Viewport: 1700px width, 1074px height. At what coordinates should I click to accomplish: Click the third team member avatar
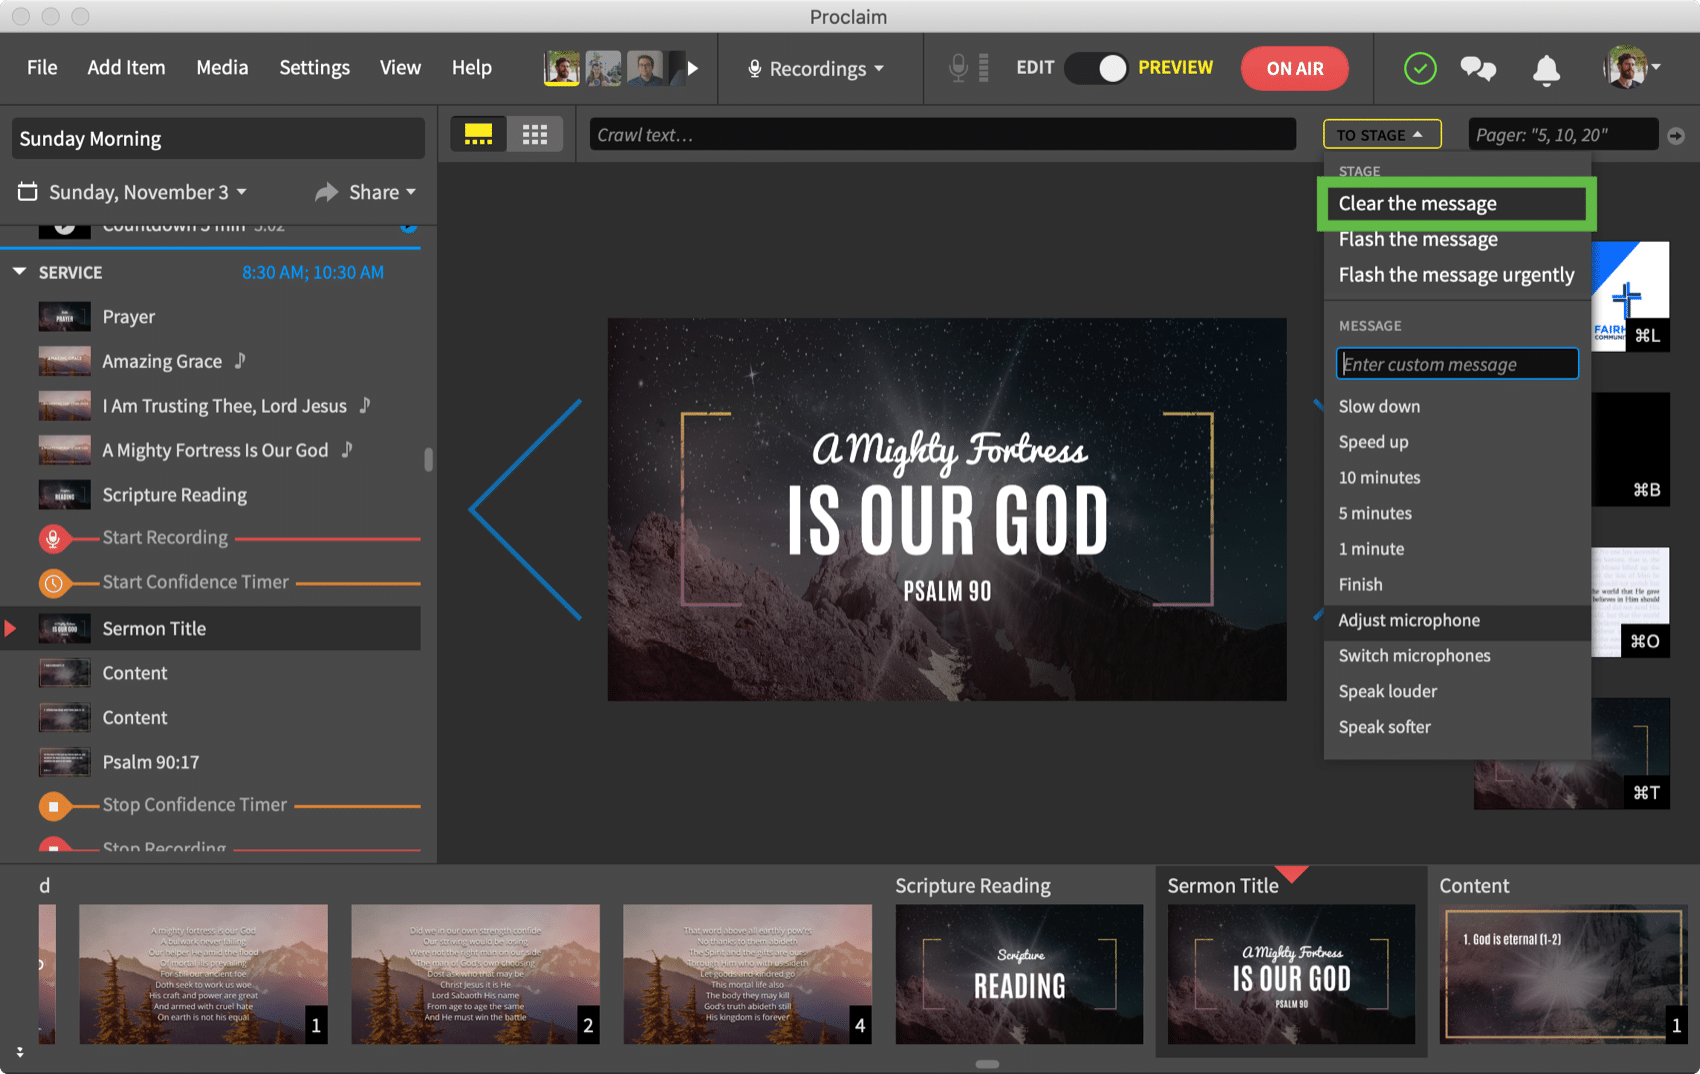point(646,68)
